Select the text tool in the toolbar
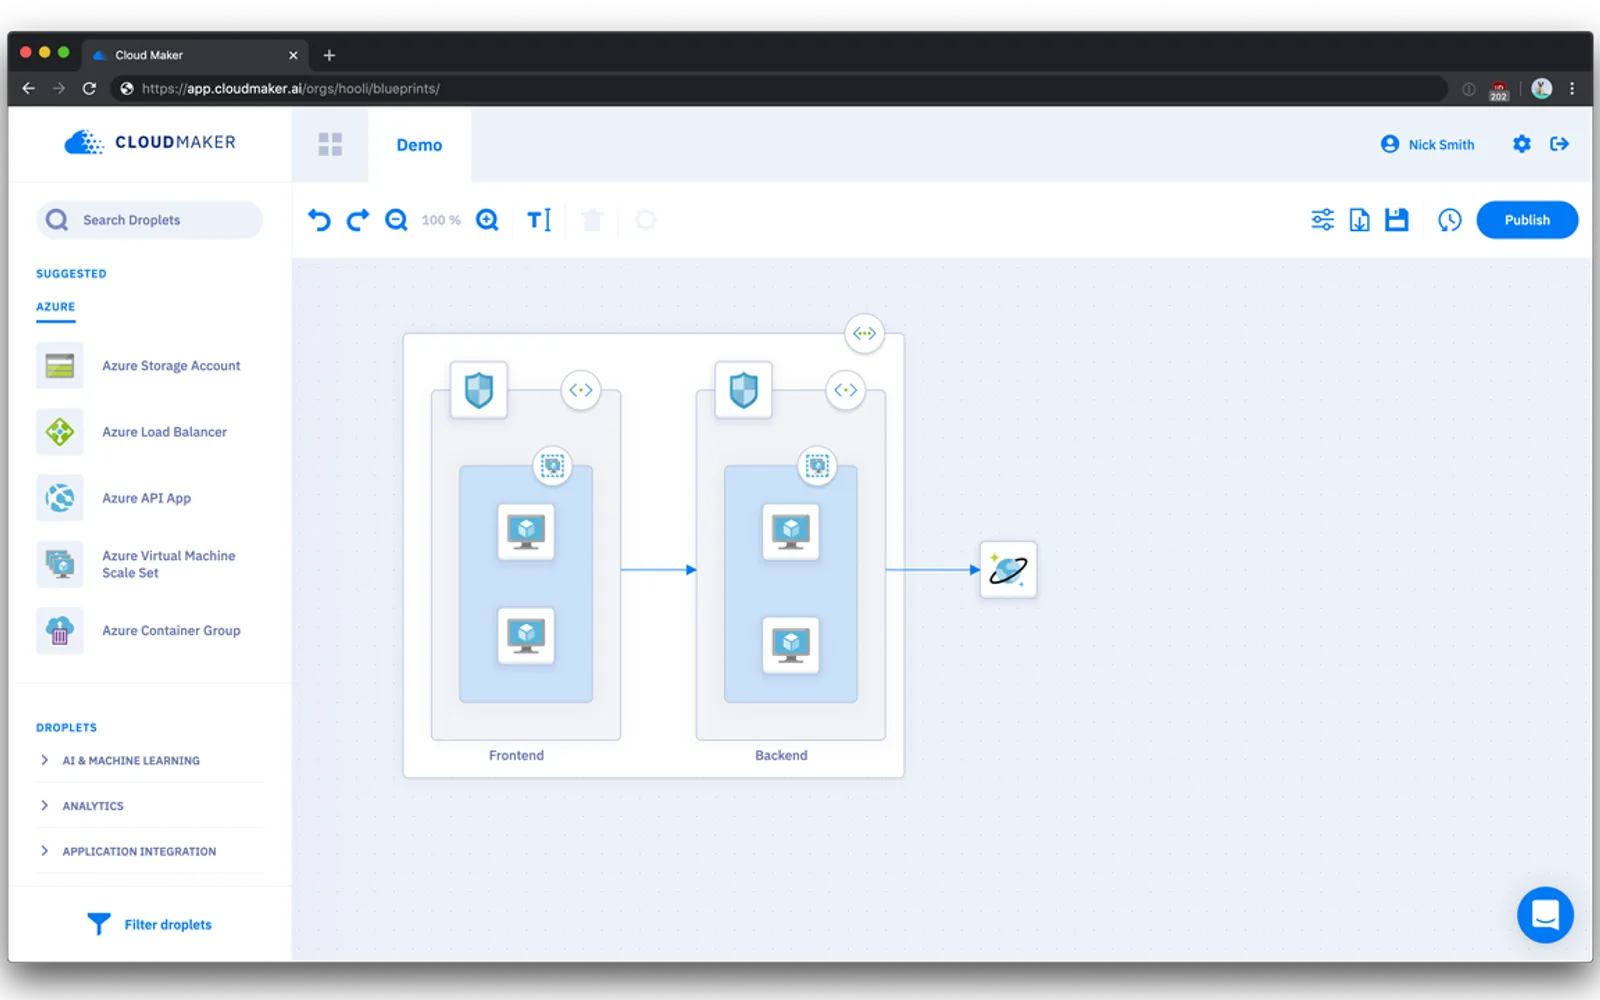Image resolution: width=1600 pixels, height=1000 pixels. coord(539,220)
